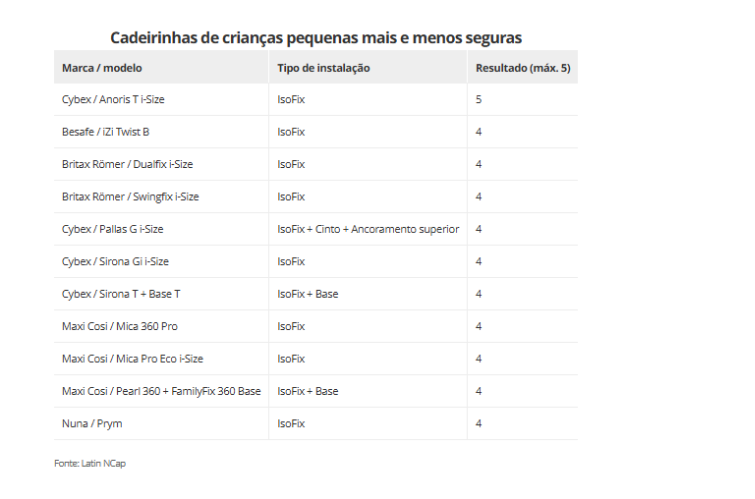The image size is (755, 499).
Task: Click 'Maxi Cosi / Mica Pro Eco i-Size'
Action: 131,358
